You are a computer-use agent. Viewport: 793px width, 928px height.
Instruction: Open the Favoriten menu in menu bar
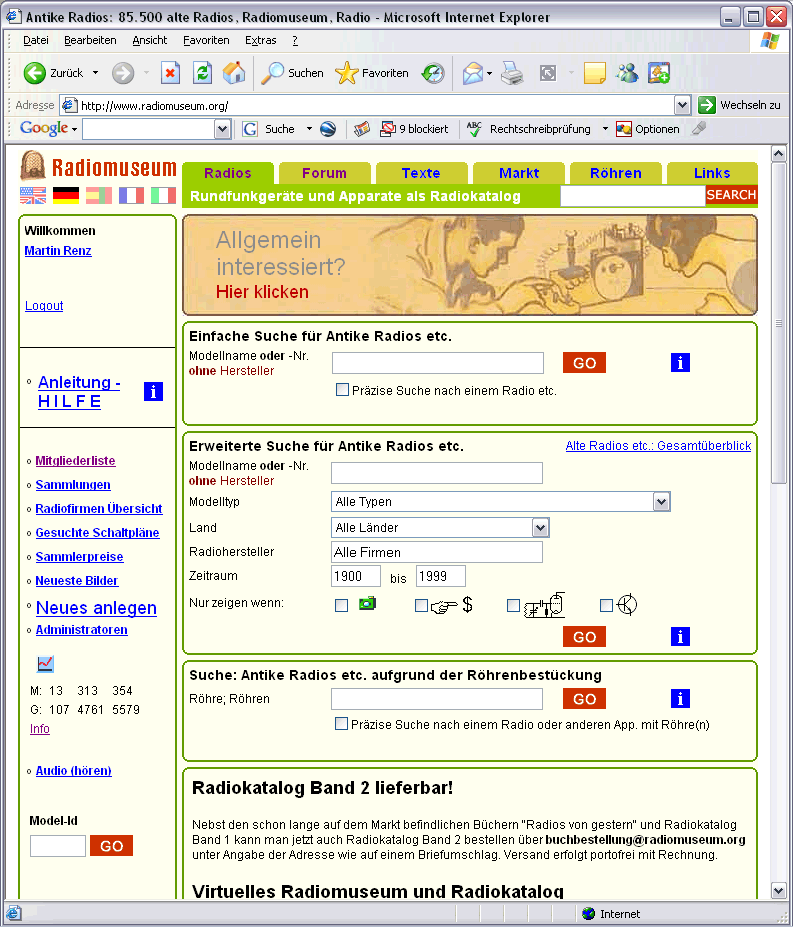point(206,40)
